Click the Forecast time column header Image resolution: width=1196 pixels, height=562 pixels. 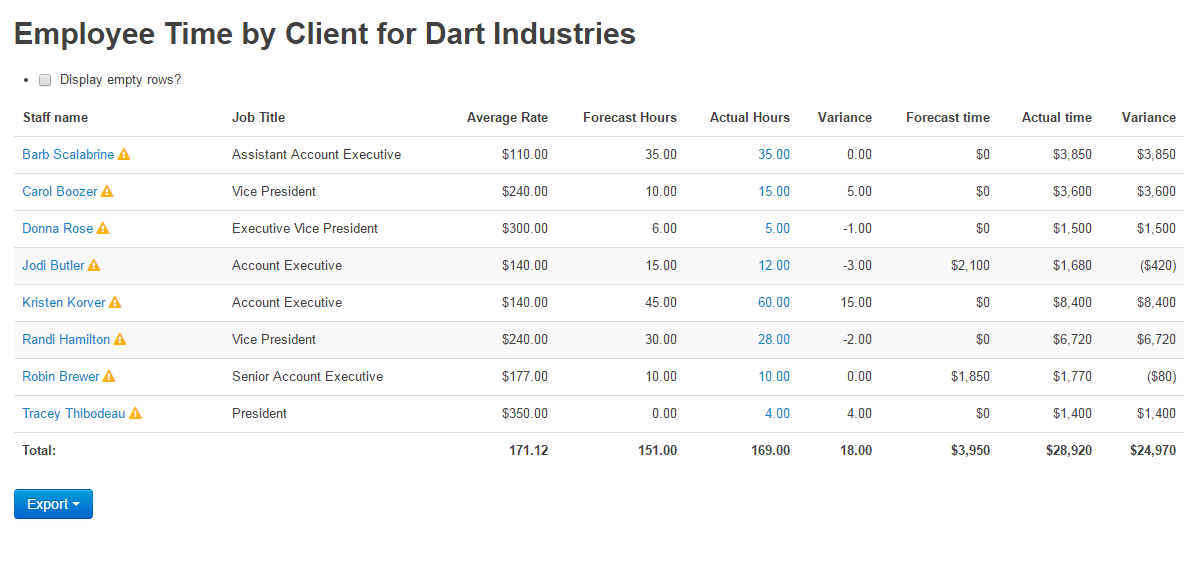pos(948,117)
